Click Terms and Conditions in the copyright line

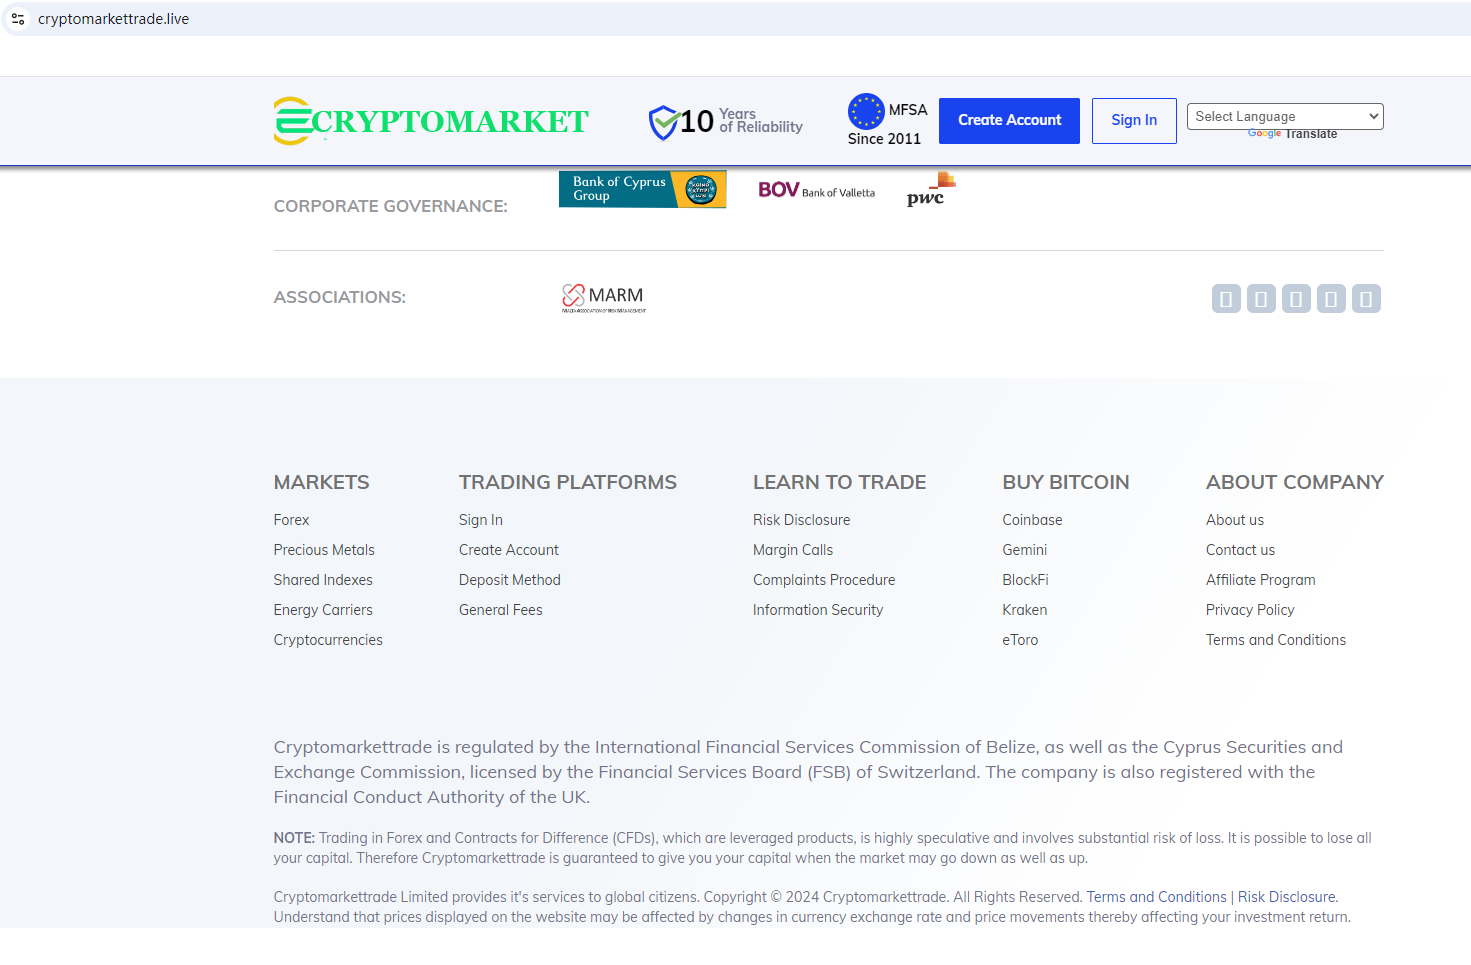[1156, 897]
